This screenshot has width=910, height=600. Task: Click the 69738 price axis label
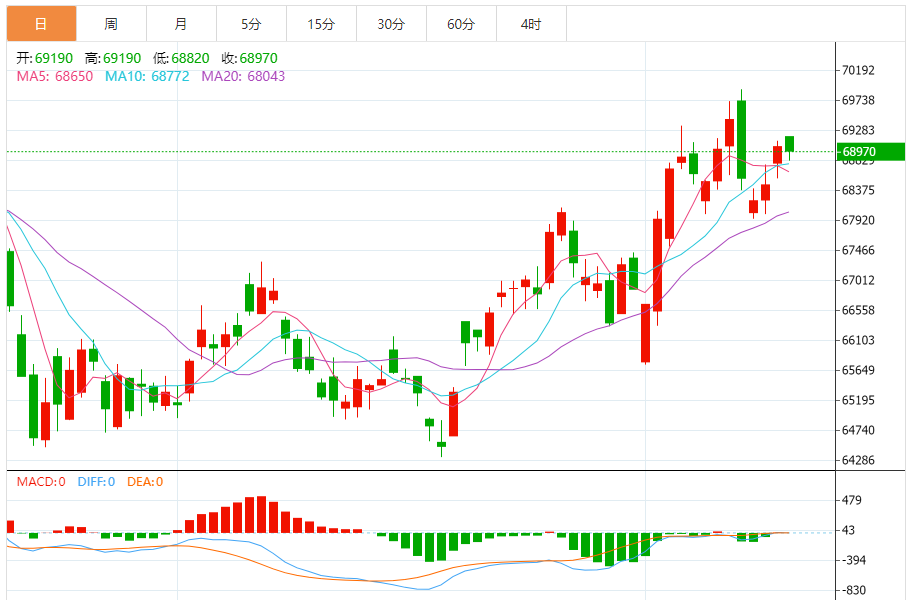858,100
